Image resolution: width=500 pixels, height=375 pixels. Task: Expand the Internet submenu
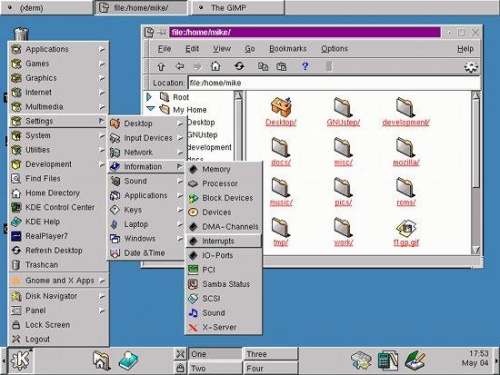58,92
